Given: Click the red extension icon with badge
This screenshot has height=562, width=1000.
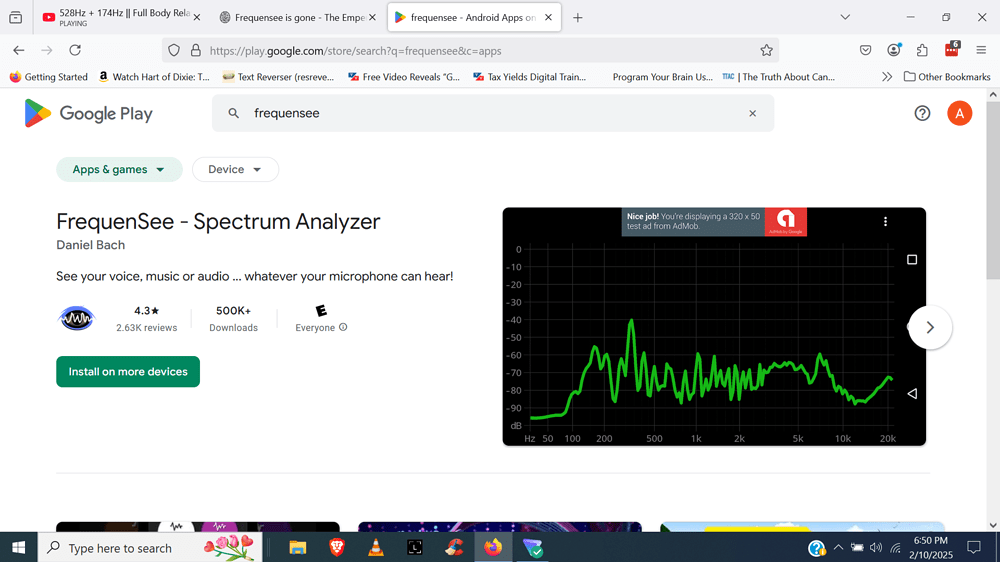Looking at the screenshot, I should [952, 49].
